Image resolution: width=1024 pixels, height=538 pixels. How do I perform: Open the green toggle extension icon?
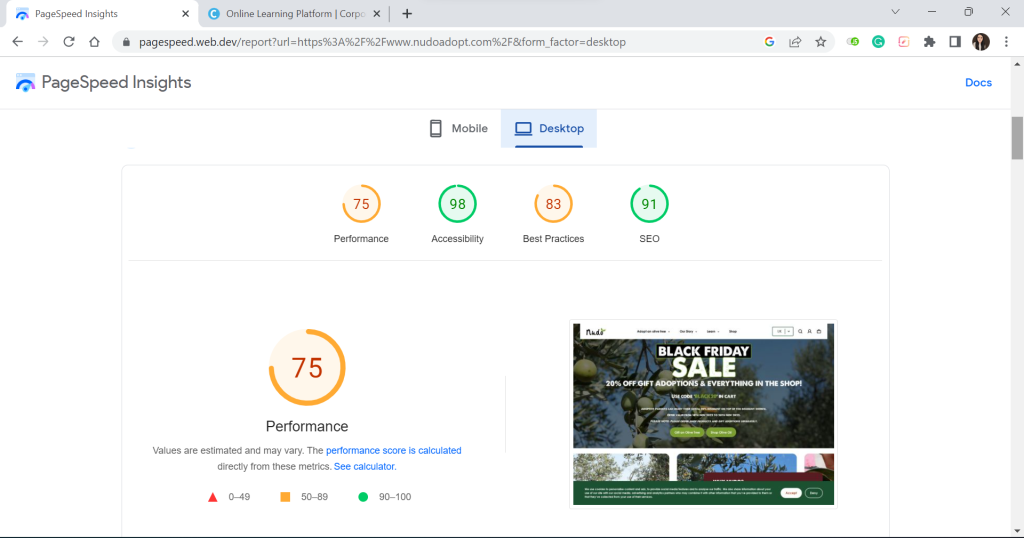[x=853, y=42]
